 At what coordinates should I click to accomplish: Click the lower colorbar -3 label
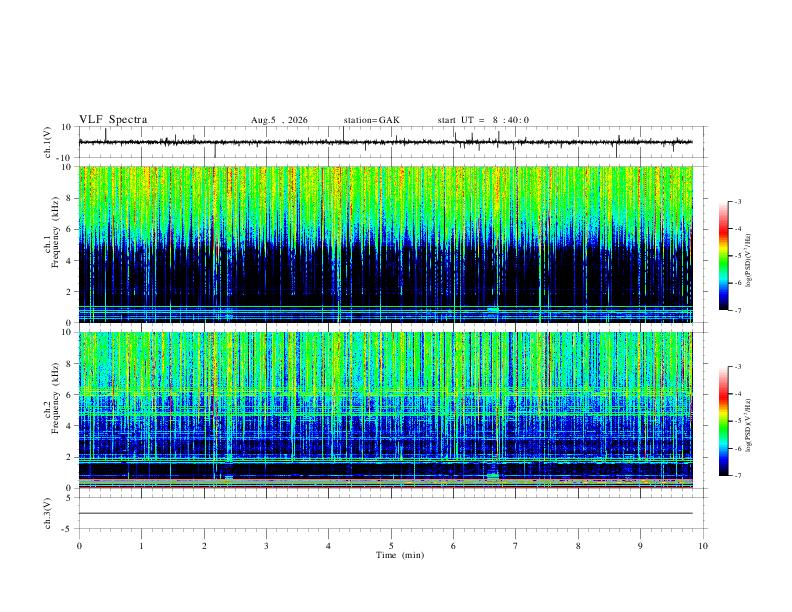click(x=737, y=367)
